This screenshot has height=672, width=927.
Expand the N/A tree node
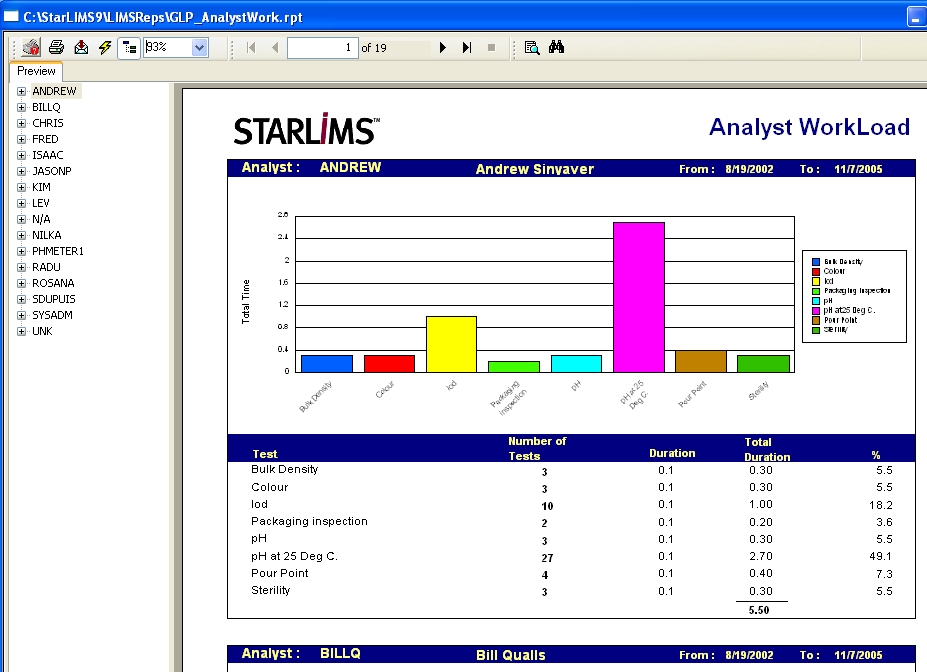point(21,219)
